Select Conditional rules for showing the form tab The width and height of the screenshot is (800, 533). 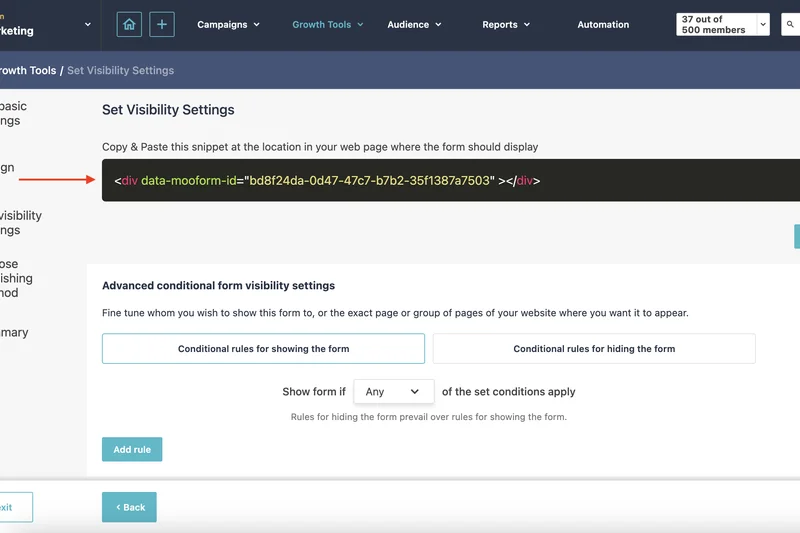coord(263,349)
